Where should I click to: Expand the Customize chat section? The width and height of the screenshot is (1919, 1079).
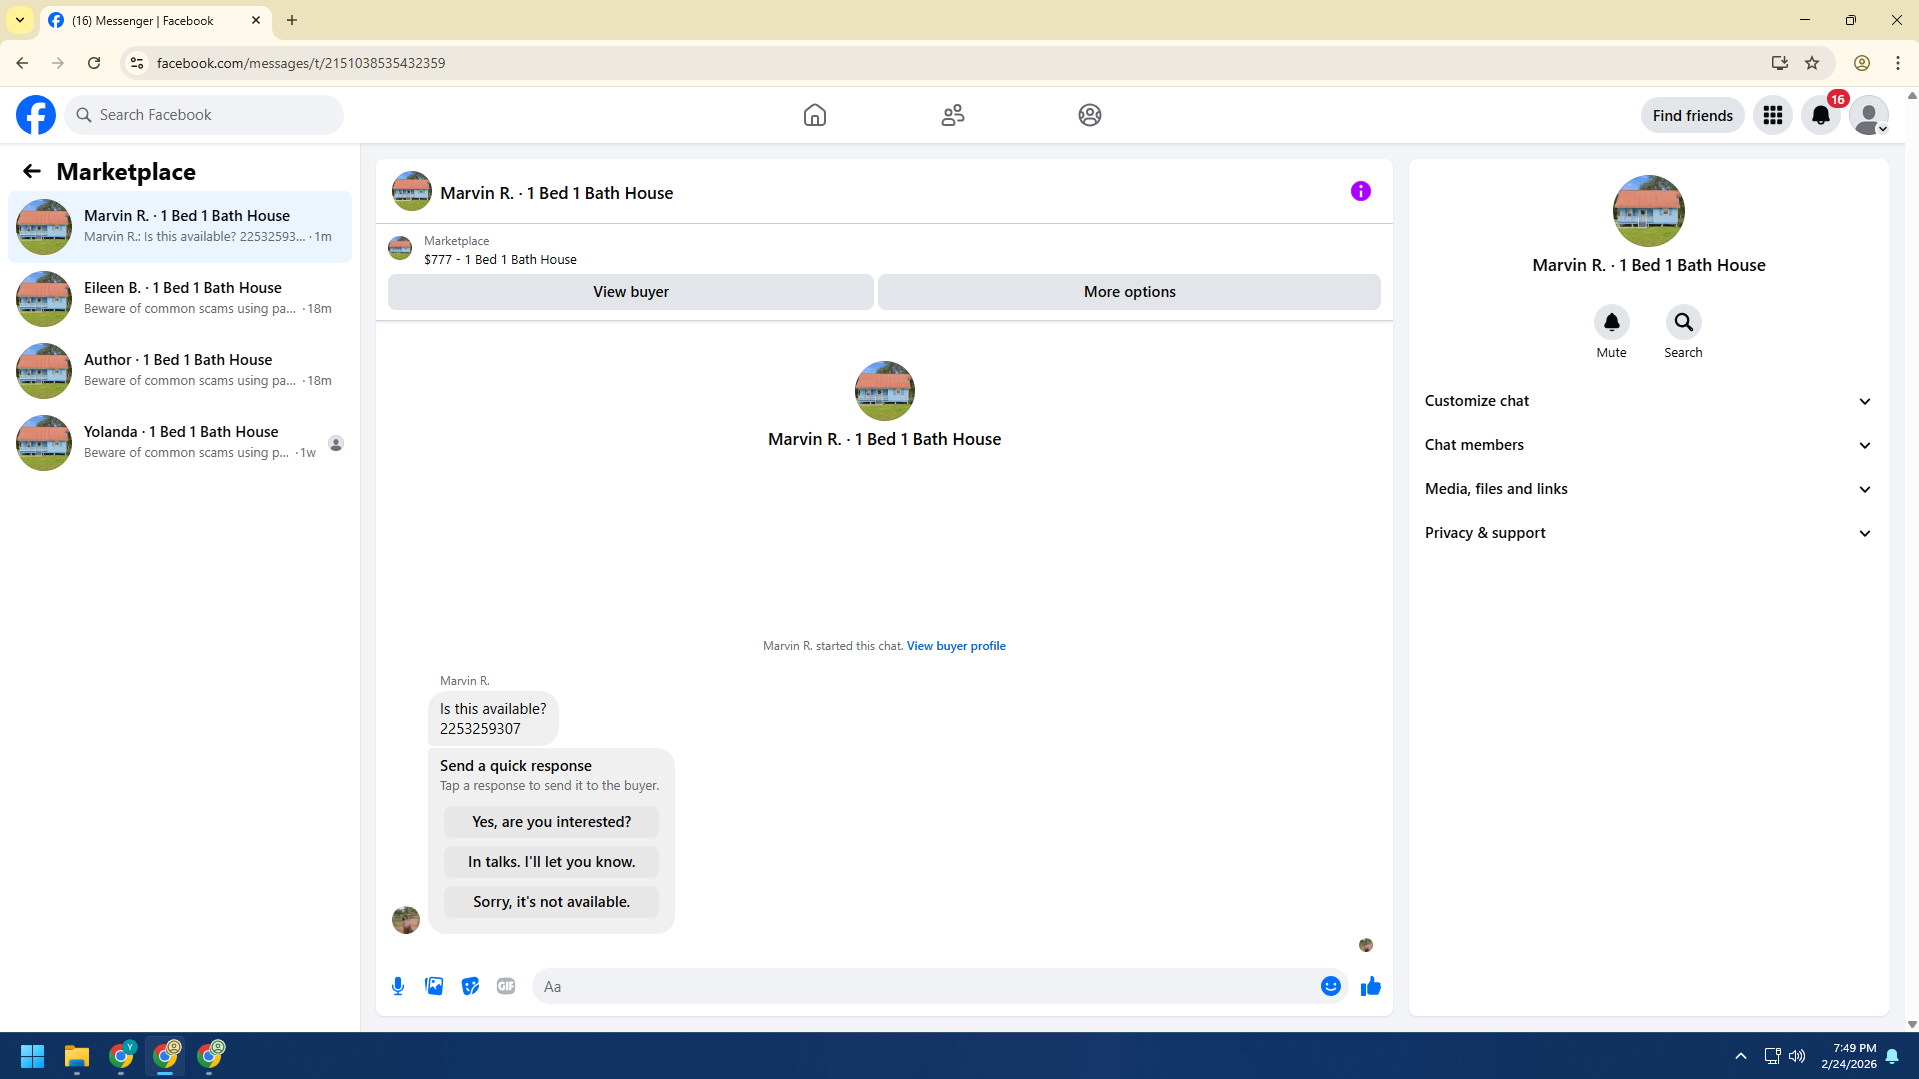point(1648,401)
